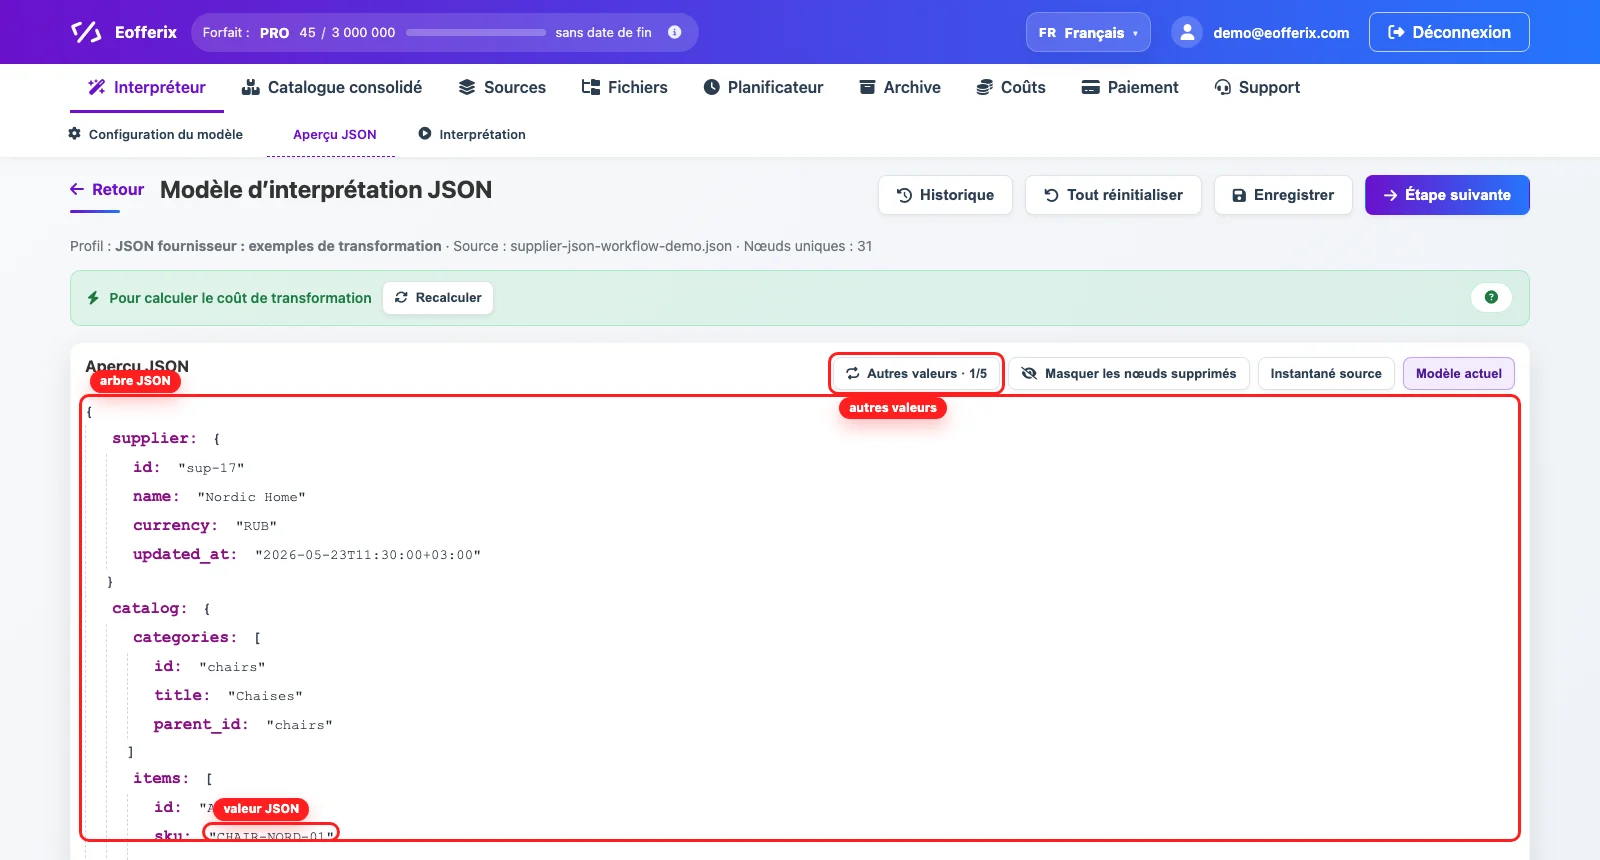1600x860 pixels.
Task: Open the Fichiers tab
Action: coord(625,87)
